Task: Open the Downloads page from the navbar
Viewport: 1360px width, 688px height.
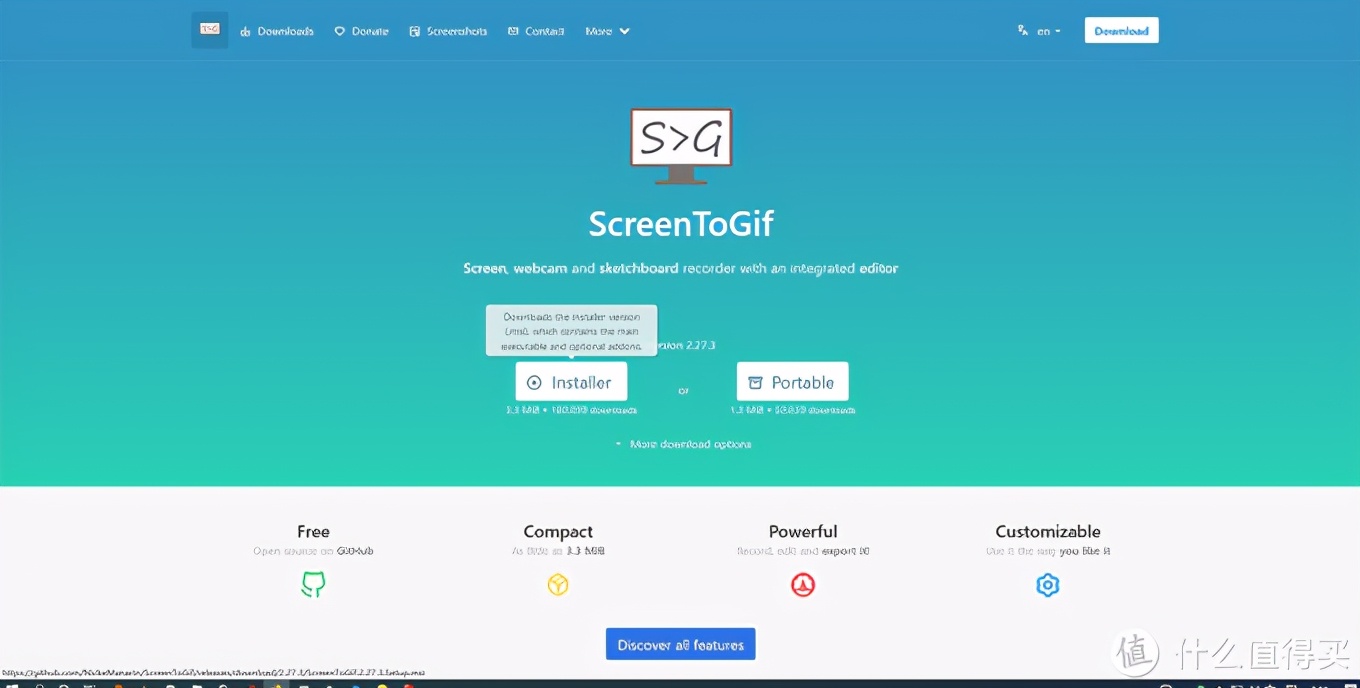Action: click(277, 31)
